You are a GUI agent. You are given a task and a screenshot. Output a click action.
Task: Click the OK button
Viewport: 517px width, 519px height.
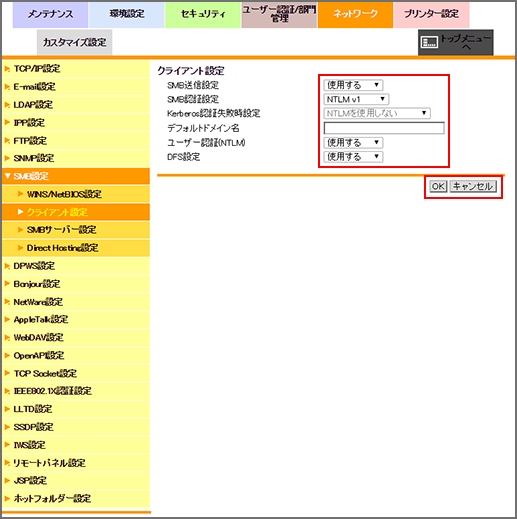pos(438,186)
